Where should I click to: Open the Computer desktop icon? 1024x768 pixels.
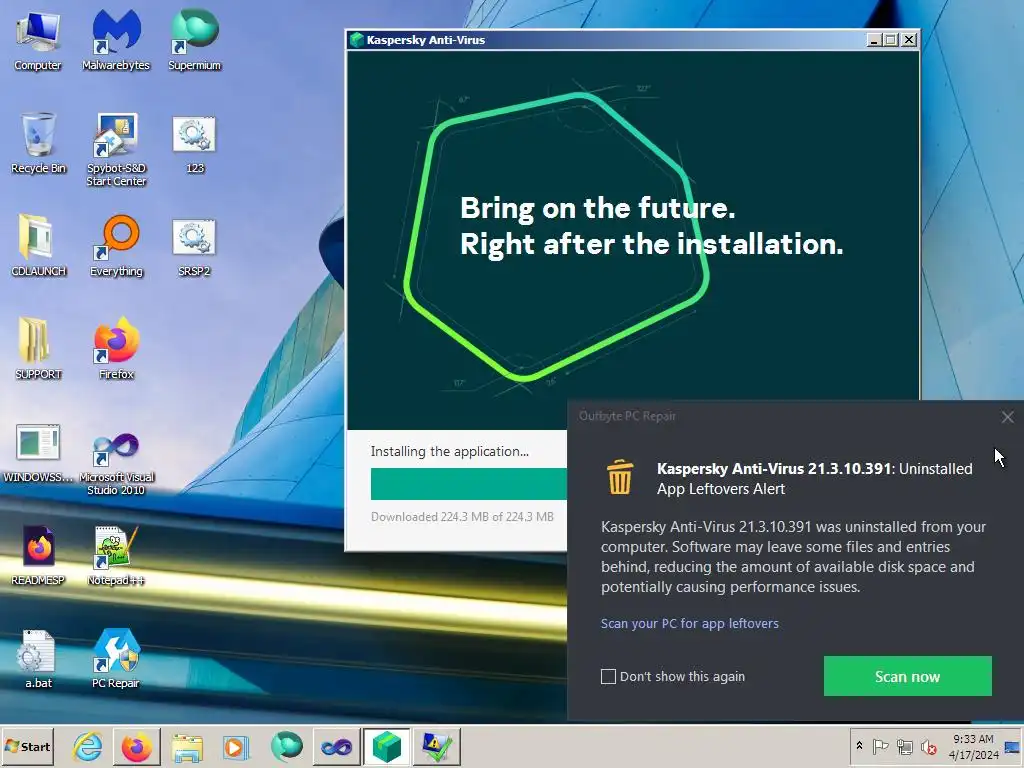coord(38,40)
